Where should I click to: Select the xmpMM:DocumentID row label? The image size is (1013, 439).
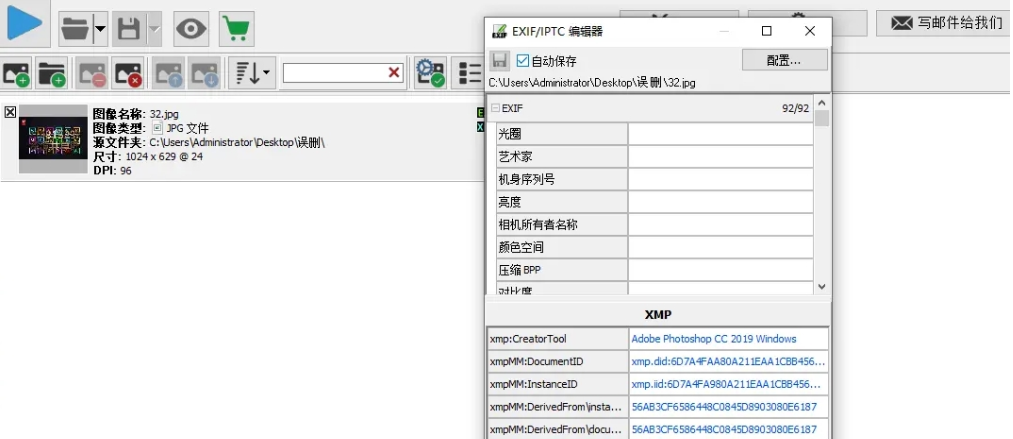click(x=558, y=362)
